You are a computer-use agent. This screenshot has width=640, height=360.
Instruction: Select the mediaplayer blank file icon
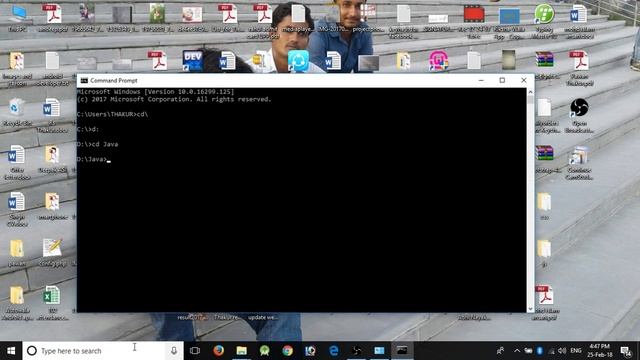pyautogui.click(x=298, y=18)
